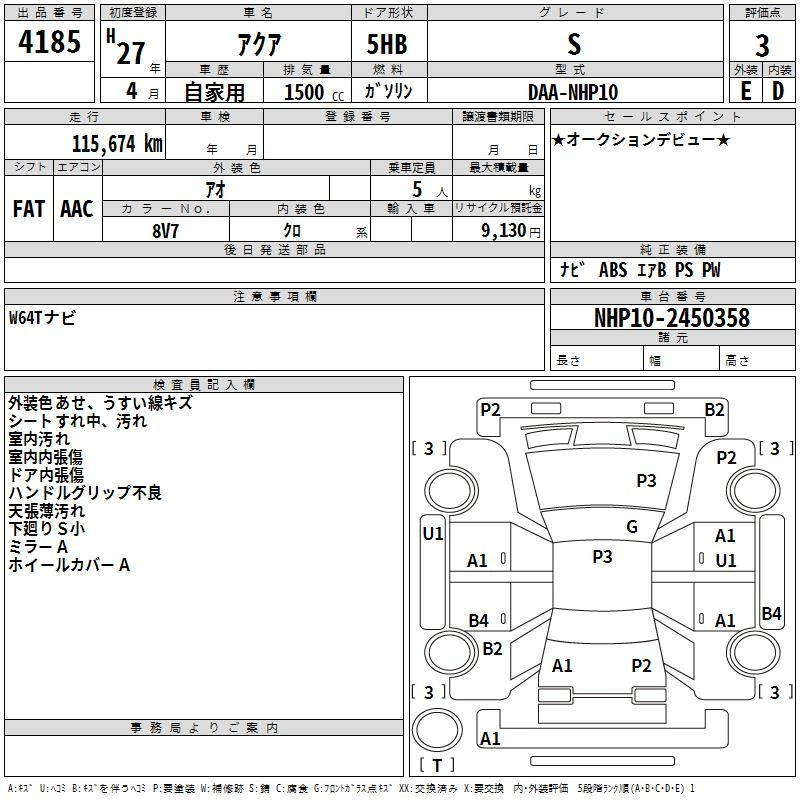Click chassis number NHP10-2450358
800x800 pixels.
pyautogui.click(x=671, y=318)
